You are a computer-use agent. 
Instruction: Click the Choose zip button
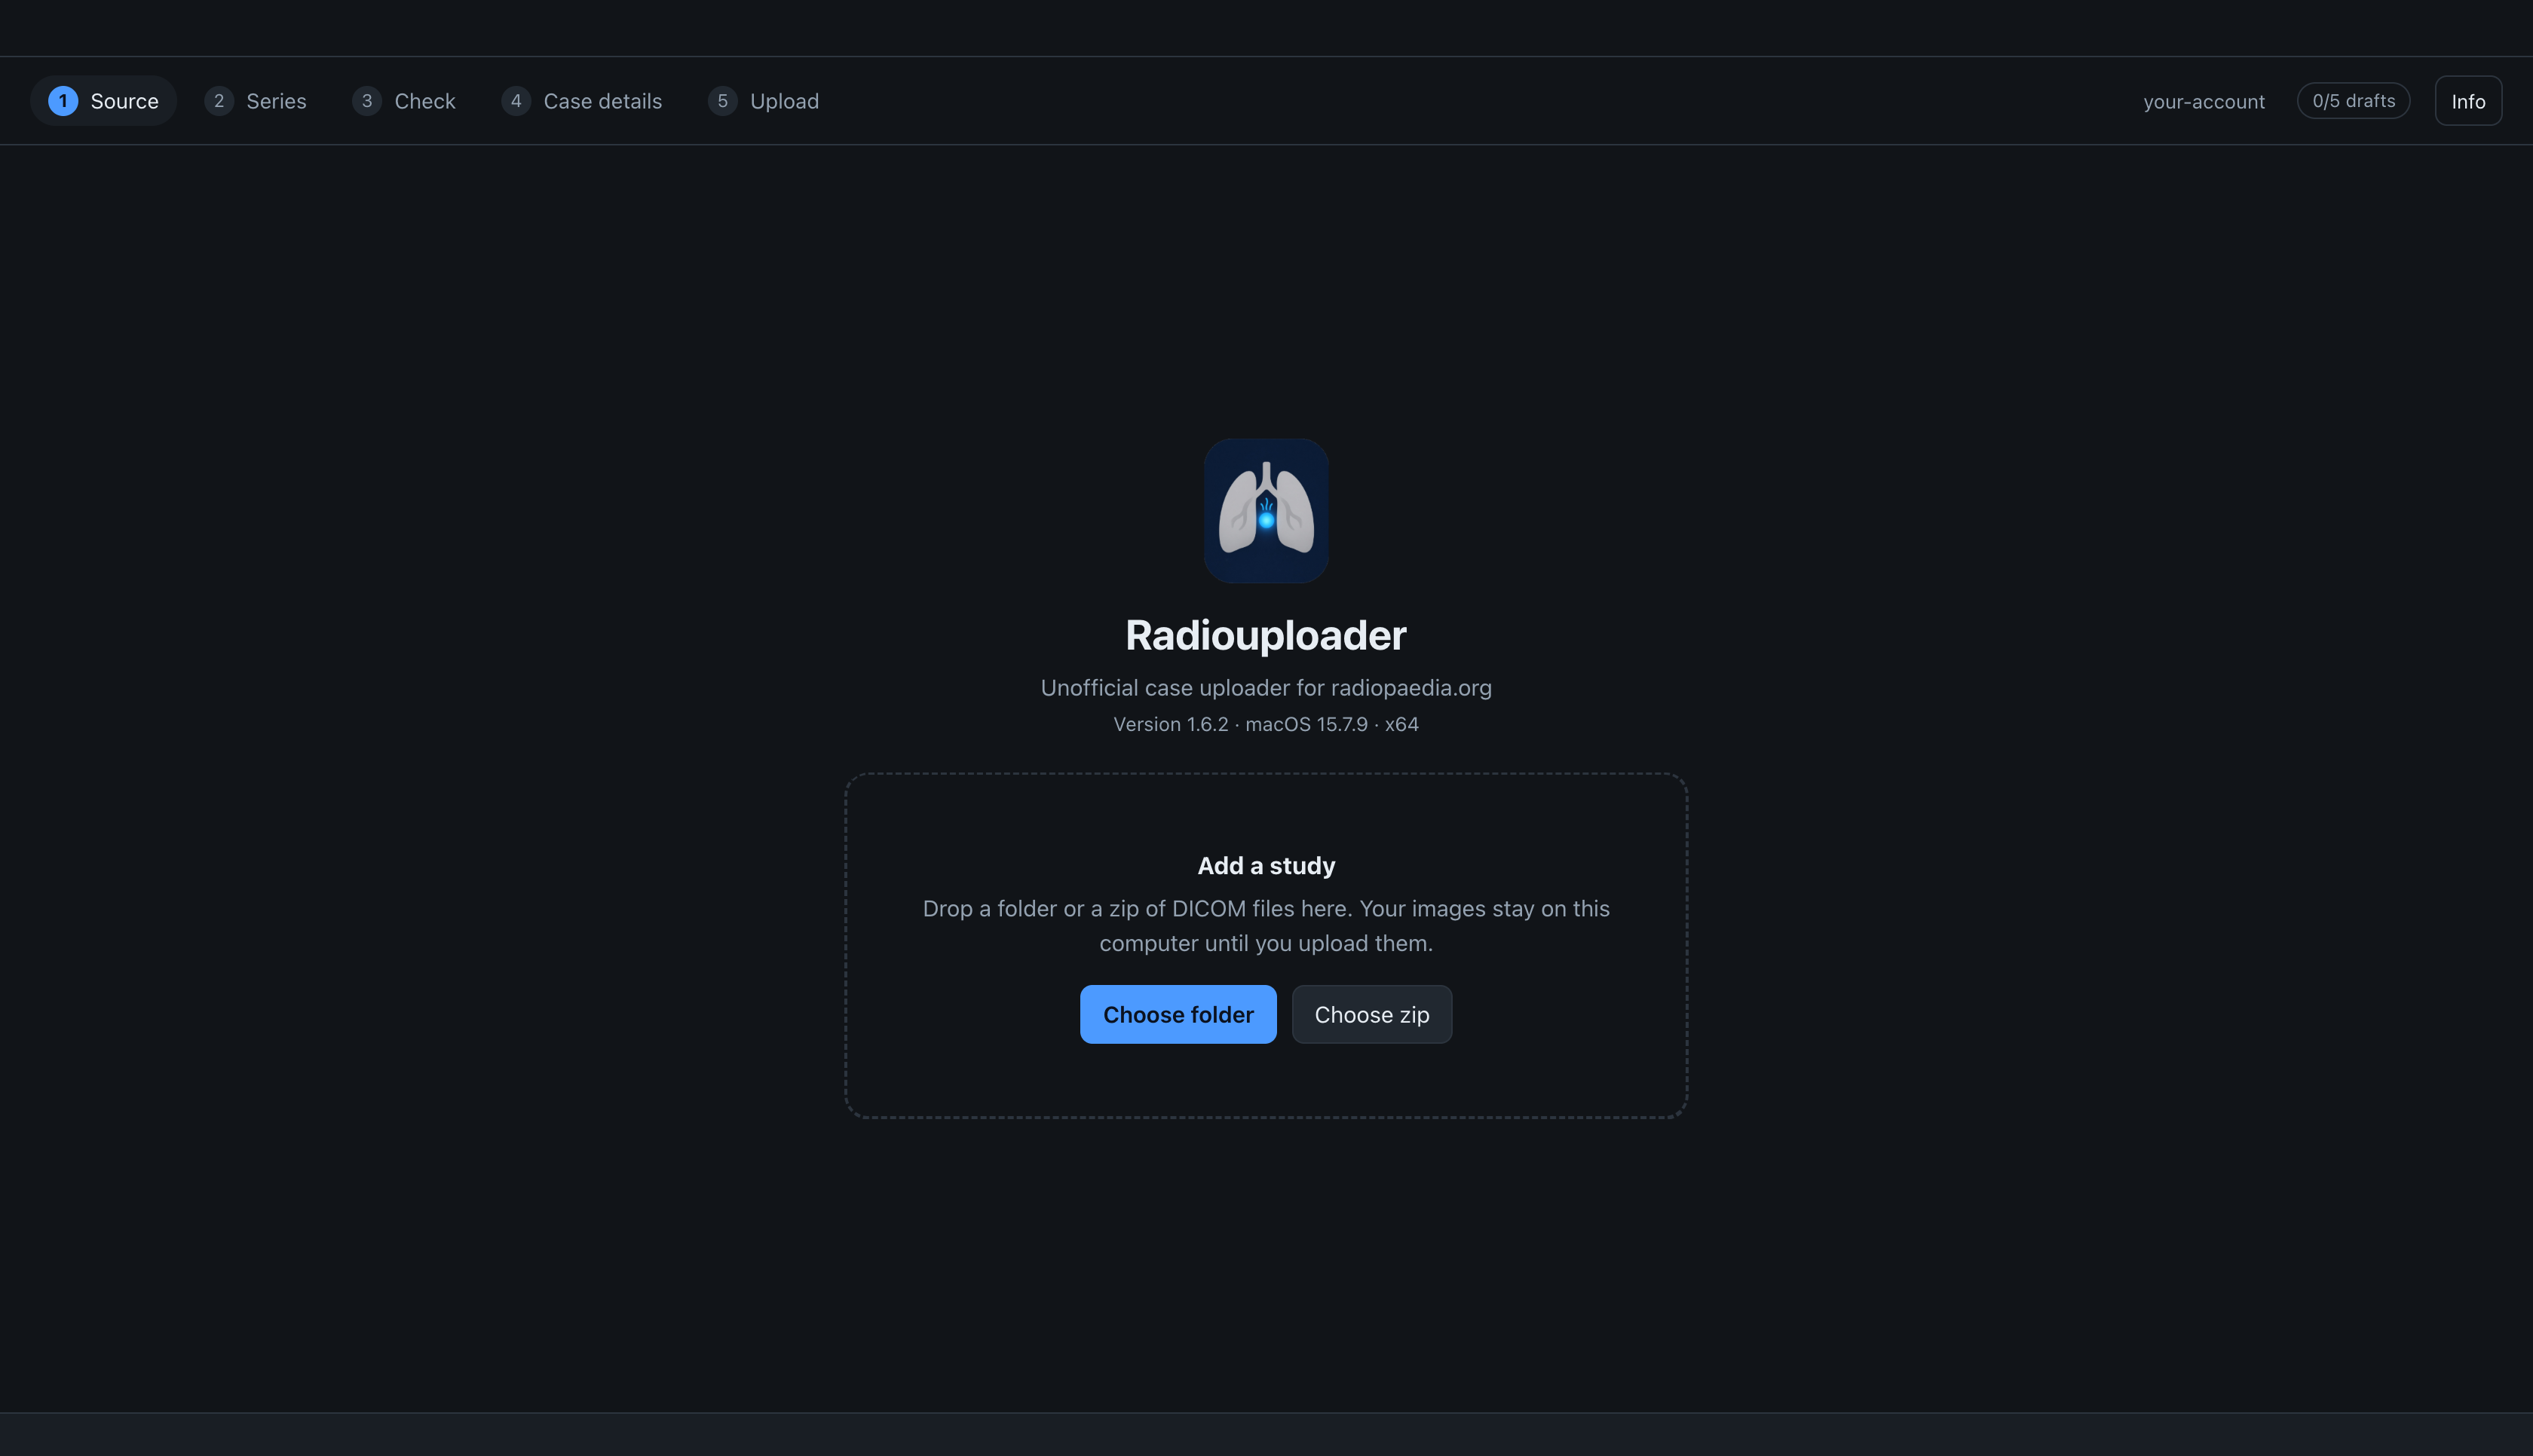[x=1372, y=1014]
